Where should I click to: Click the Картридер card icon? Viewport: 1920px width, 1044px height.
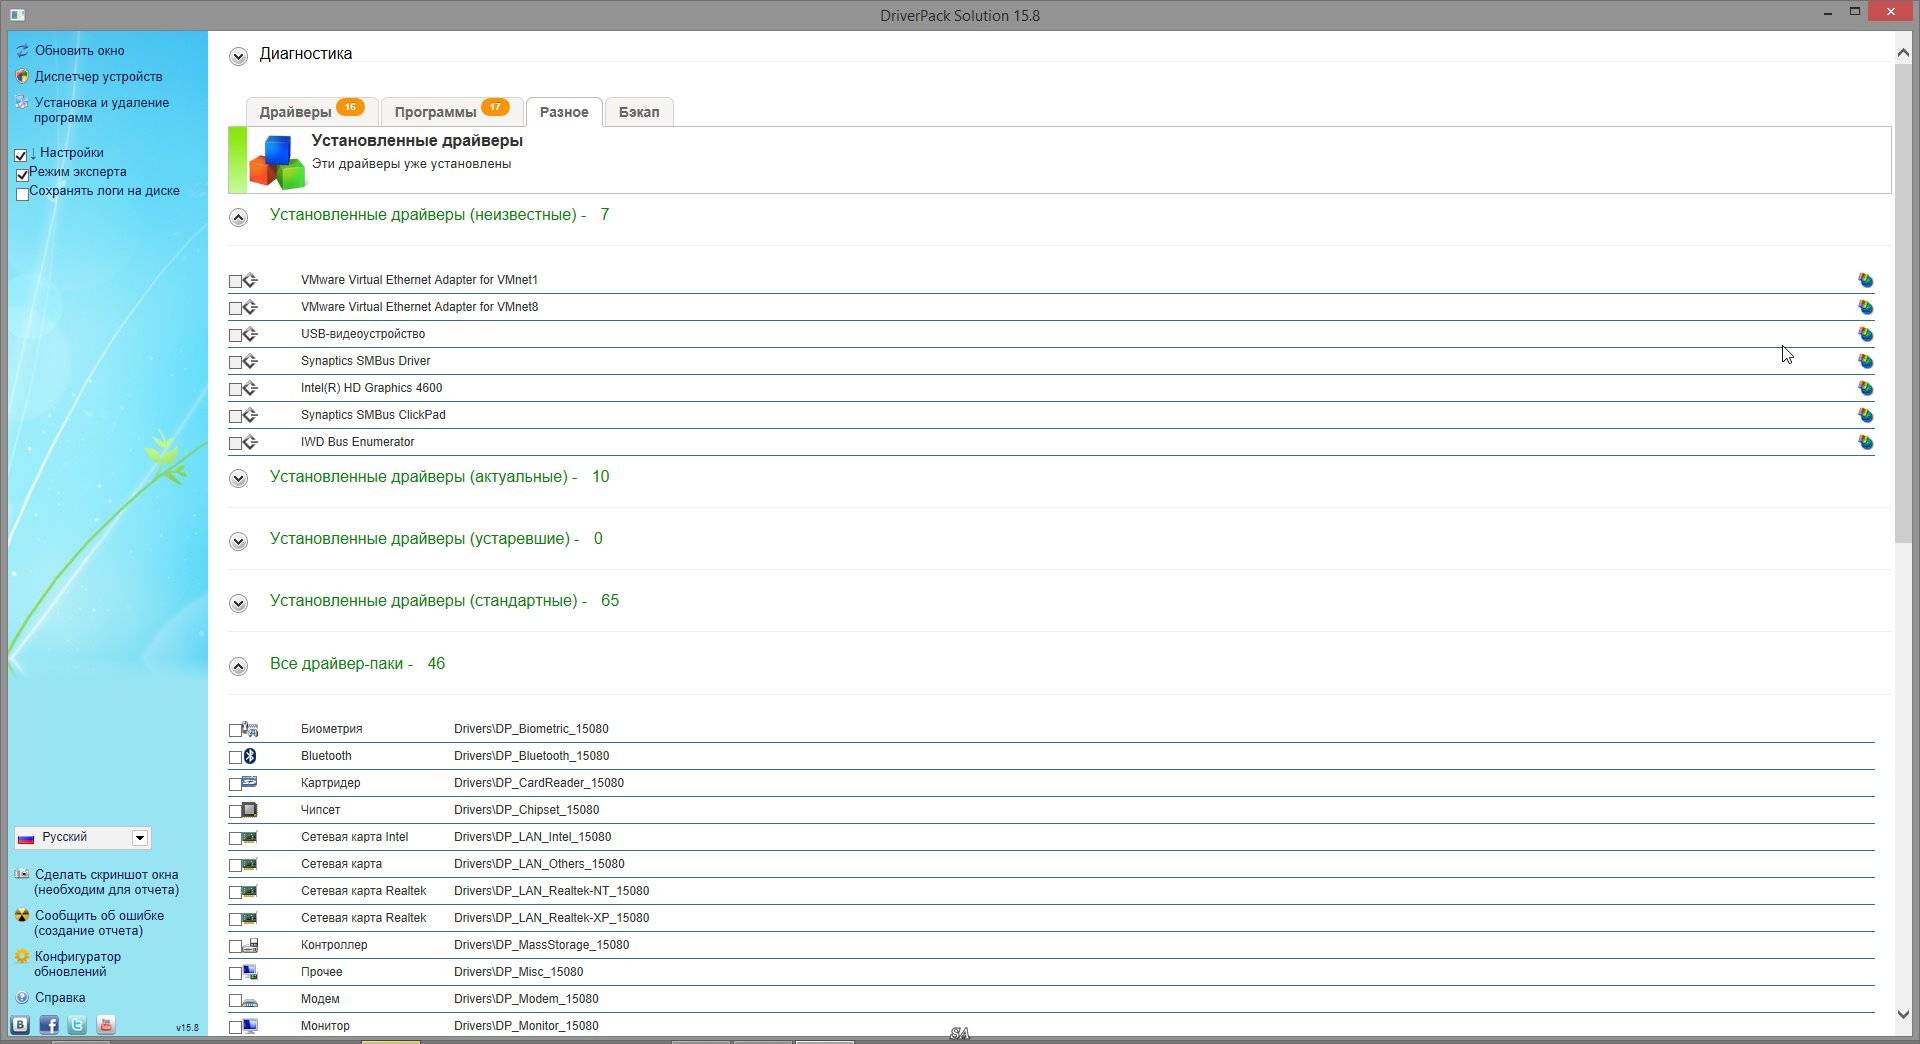point(250,783)
